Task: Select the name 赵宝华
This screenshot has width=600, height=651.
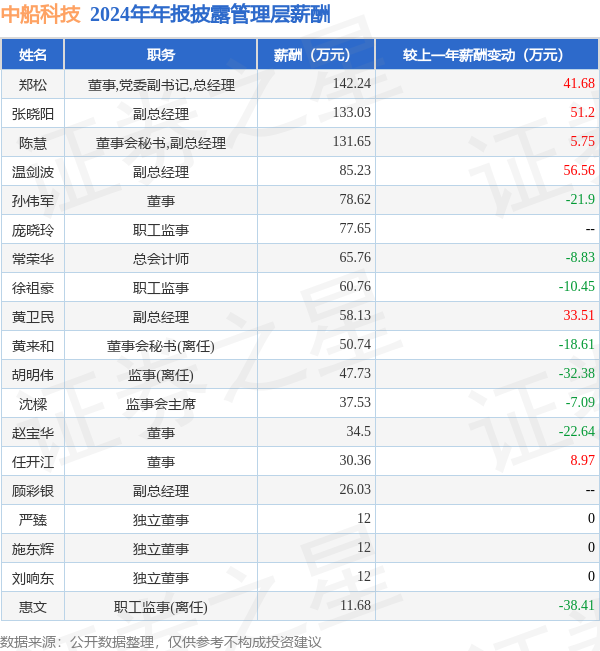Action: click(33, 433)
